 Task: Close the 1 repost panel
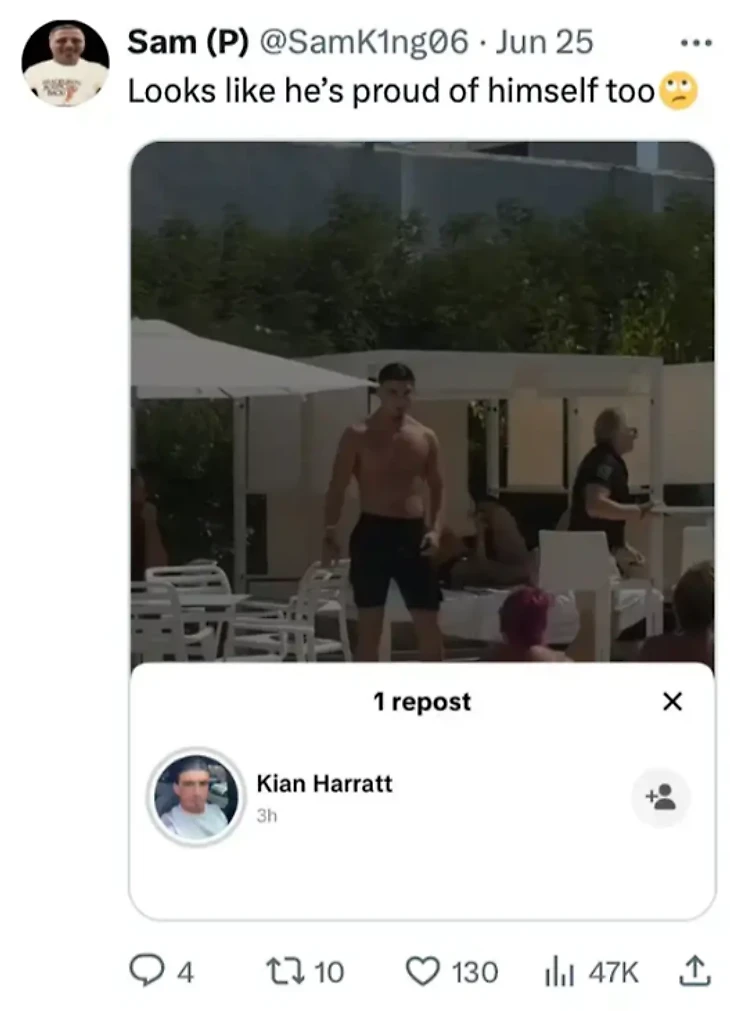[672, 701]
